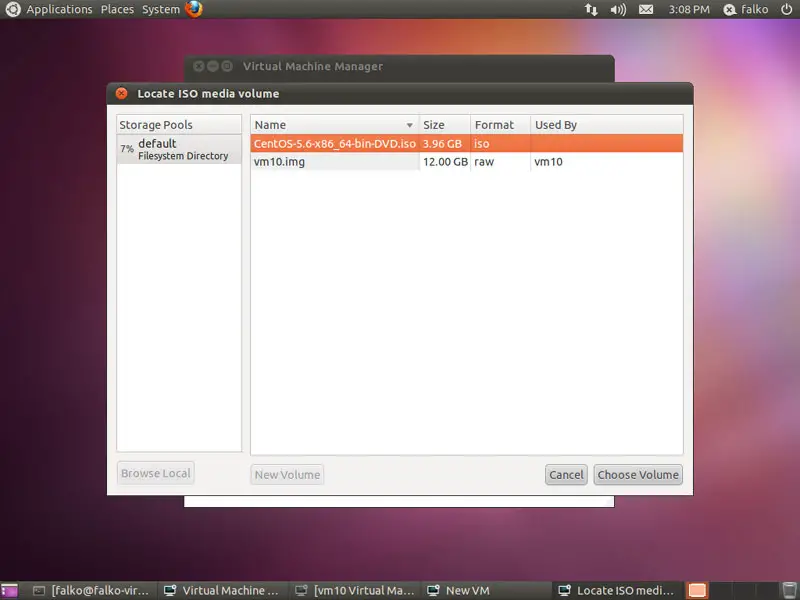Sort volumes by Name column header
Screen dimensions: 800x600
click(x=334, y=124)
